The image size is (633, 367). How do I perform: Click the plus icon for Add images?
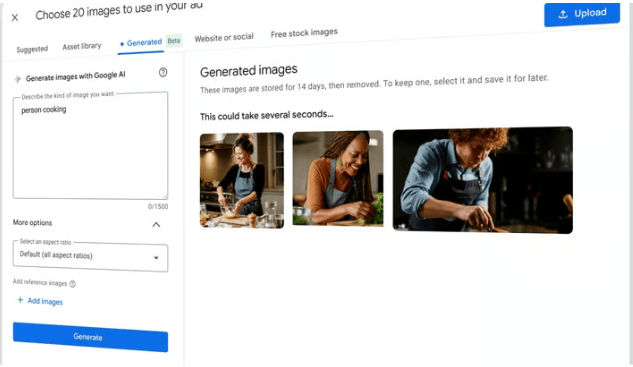[20, 300]
